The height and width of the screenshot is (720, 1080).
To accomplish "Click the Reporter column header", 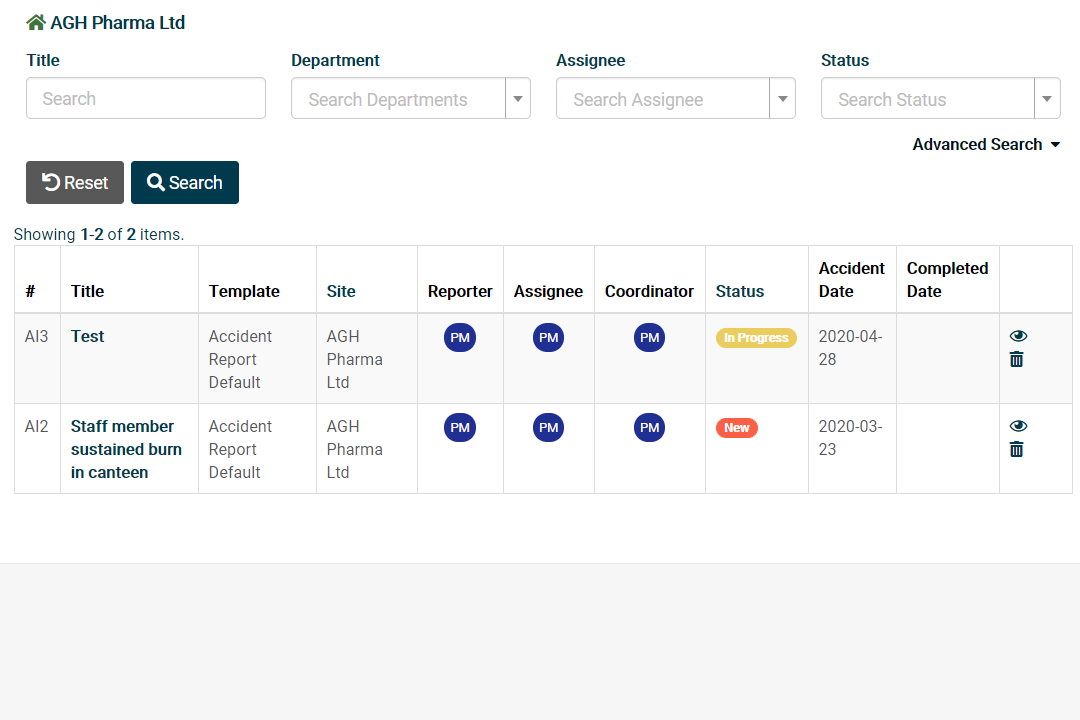I will tap(460, 291).
